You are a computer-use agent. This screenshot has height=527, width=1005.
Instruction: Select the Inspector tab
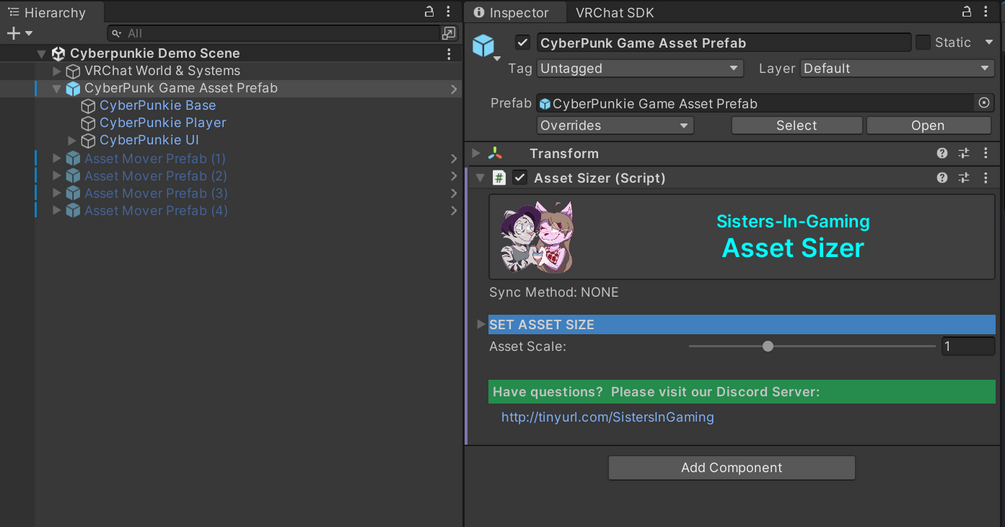tap(512, 13)
